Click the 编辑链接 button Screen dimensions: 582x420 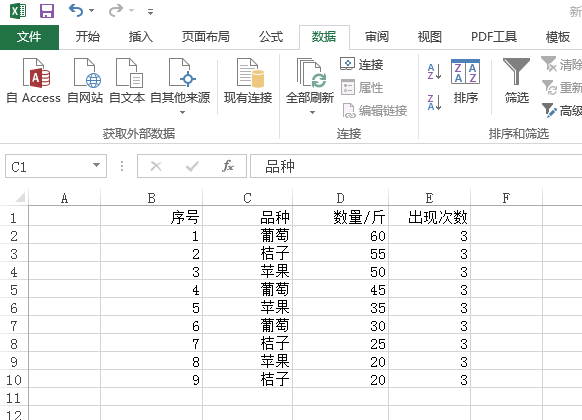(x=375, y=111)
